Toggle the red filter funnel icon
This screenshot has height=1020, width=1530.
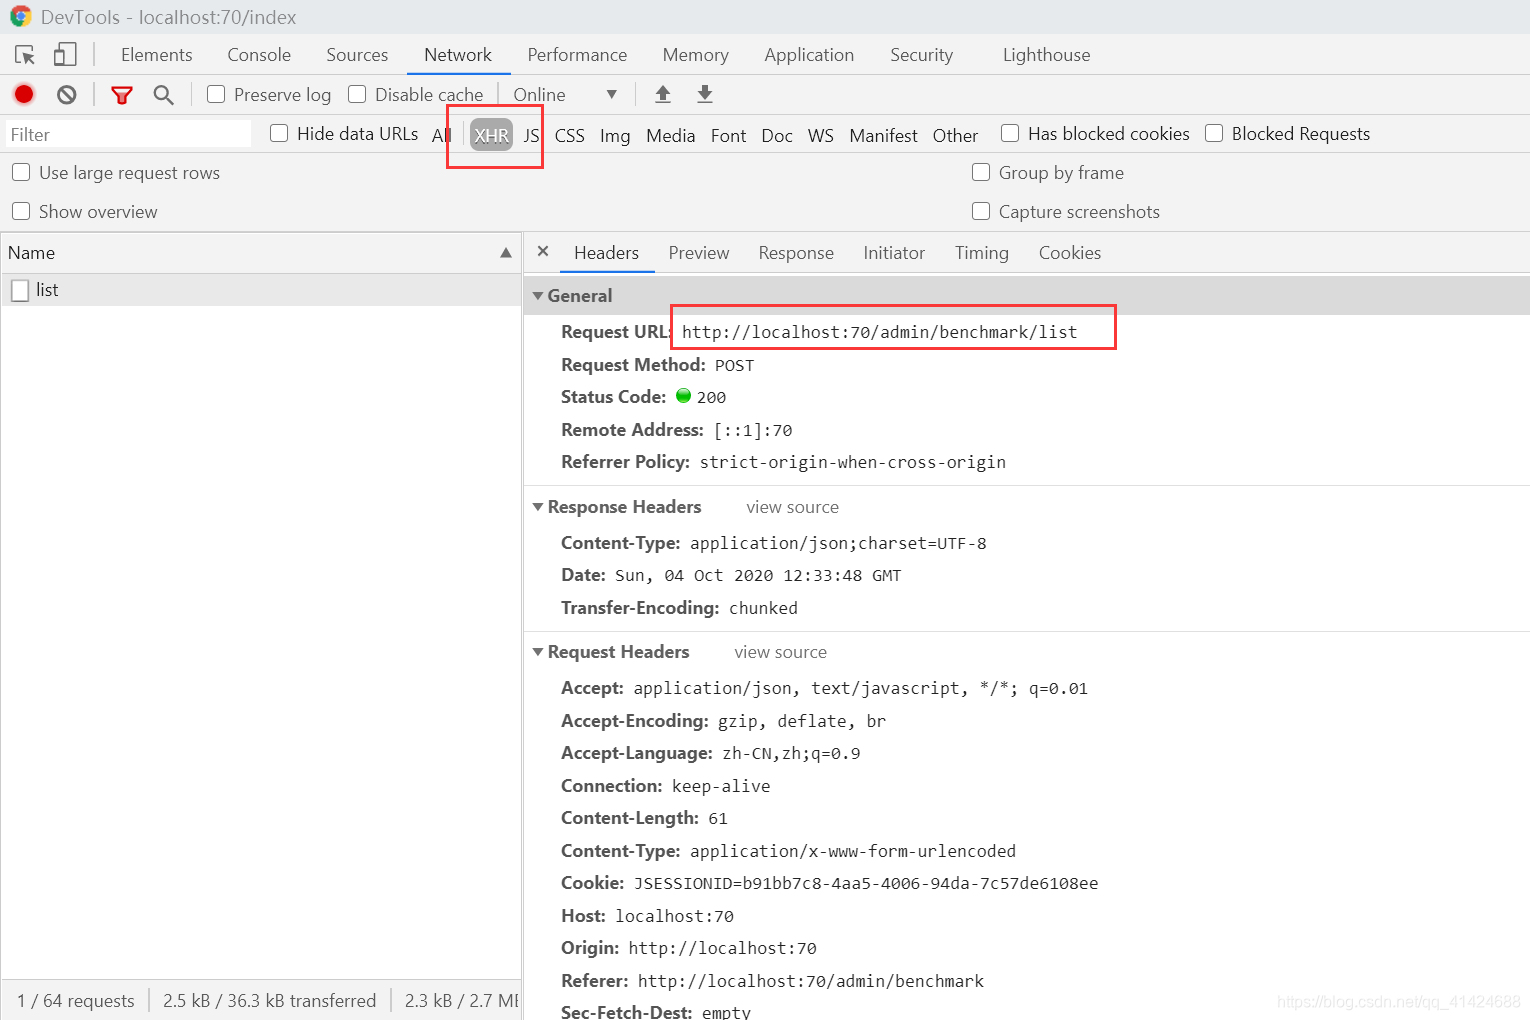(122, 95)
